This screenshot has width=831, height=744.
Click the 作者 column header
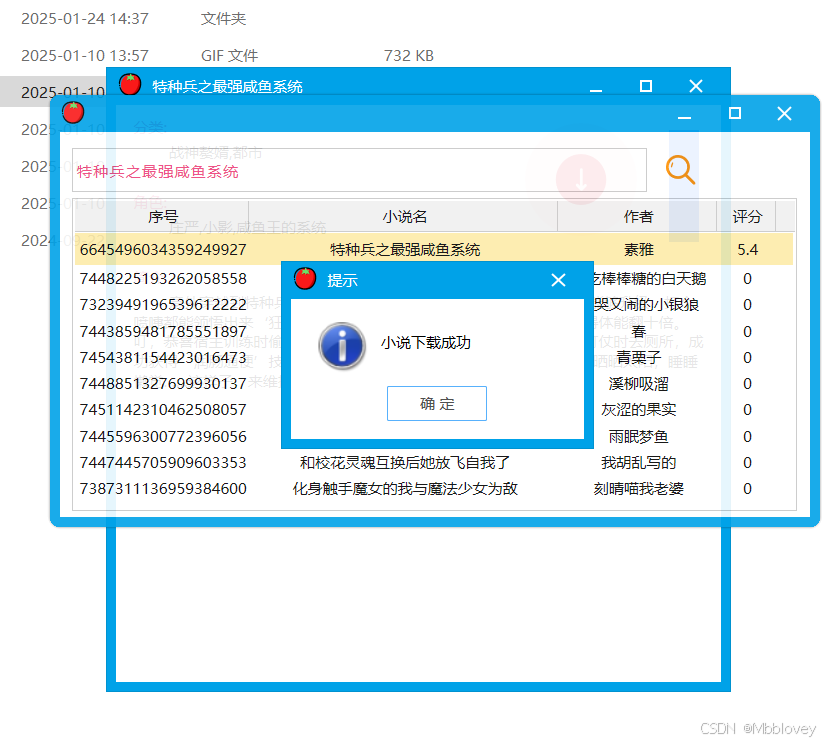[x=638, y=217]
